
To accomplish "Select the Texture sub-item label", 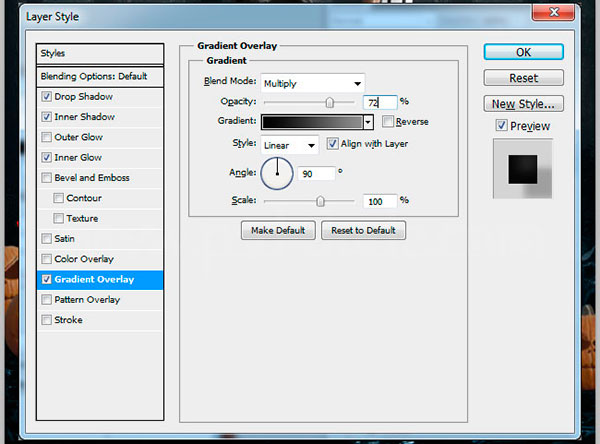I will (x=82, y=218).
